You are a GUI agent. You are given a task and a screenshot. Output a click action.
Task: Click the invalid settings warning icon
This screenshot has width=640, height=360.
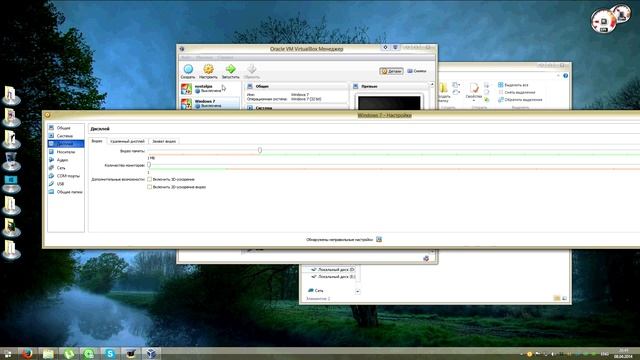(x=379, y=240)
